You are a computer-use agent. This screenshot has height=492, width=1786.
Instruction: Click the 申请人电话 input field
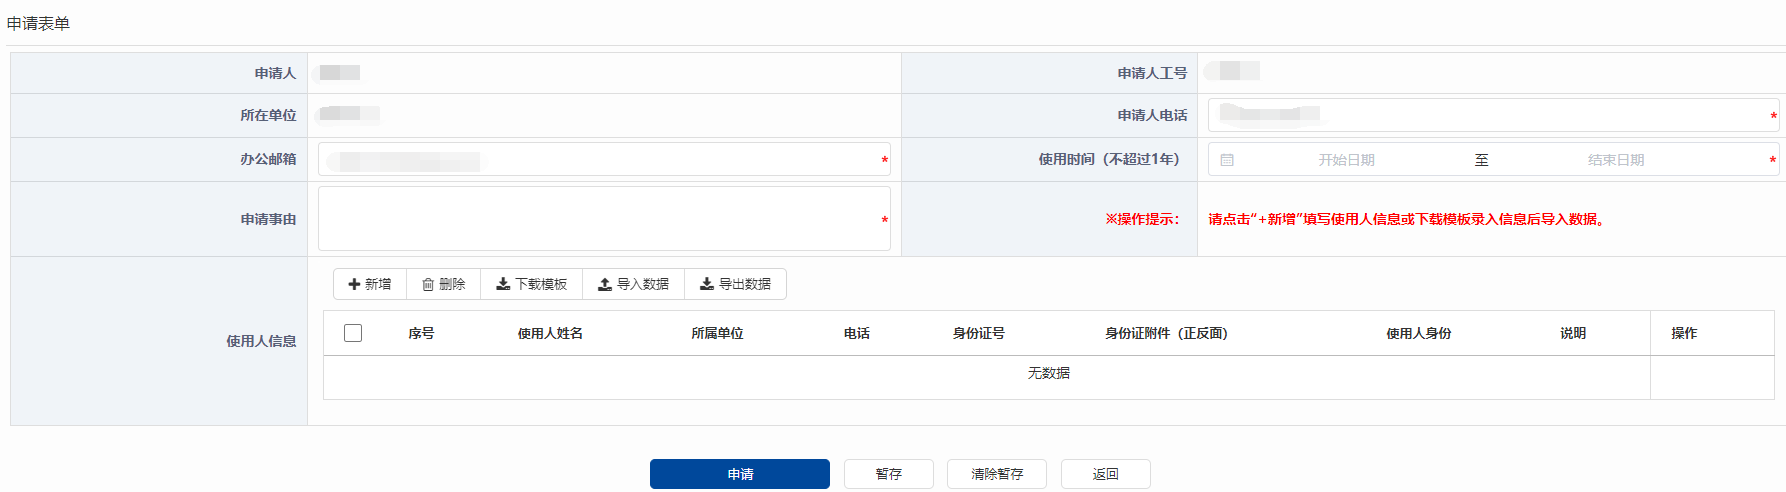coord(1492,115)
